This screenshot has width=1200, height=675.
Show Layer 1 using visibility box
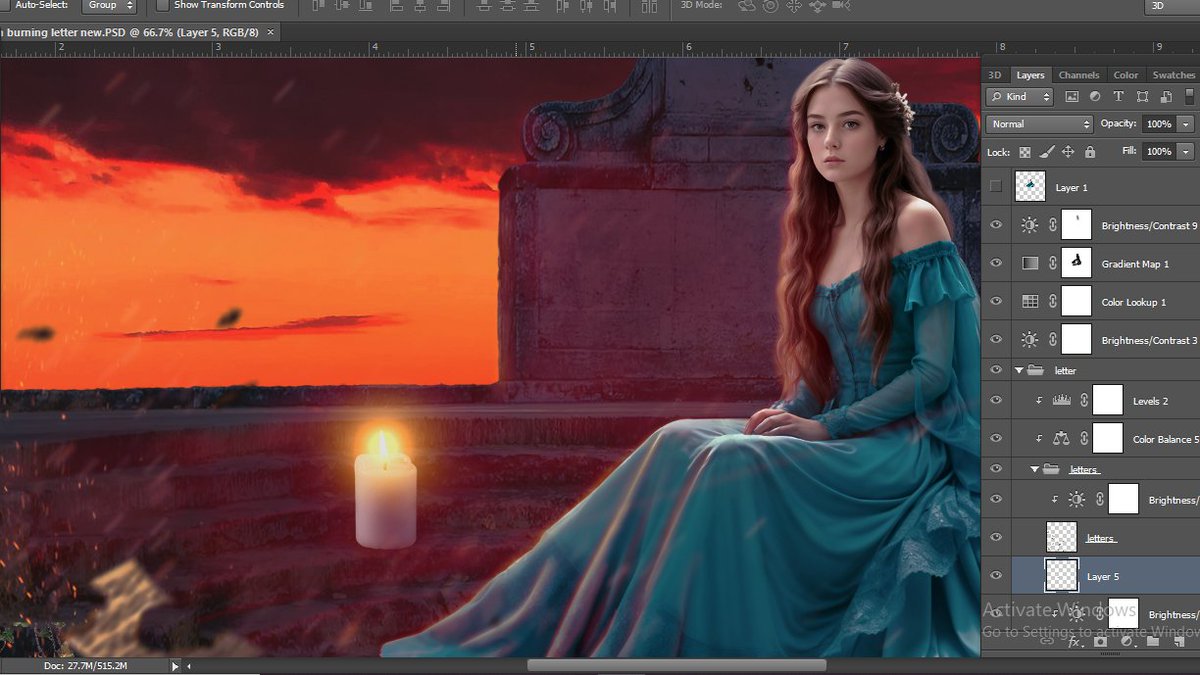(995, 186)
